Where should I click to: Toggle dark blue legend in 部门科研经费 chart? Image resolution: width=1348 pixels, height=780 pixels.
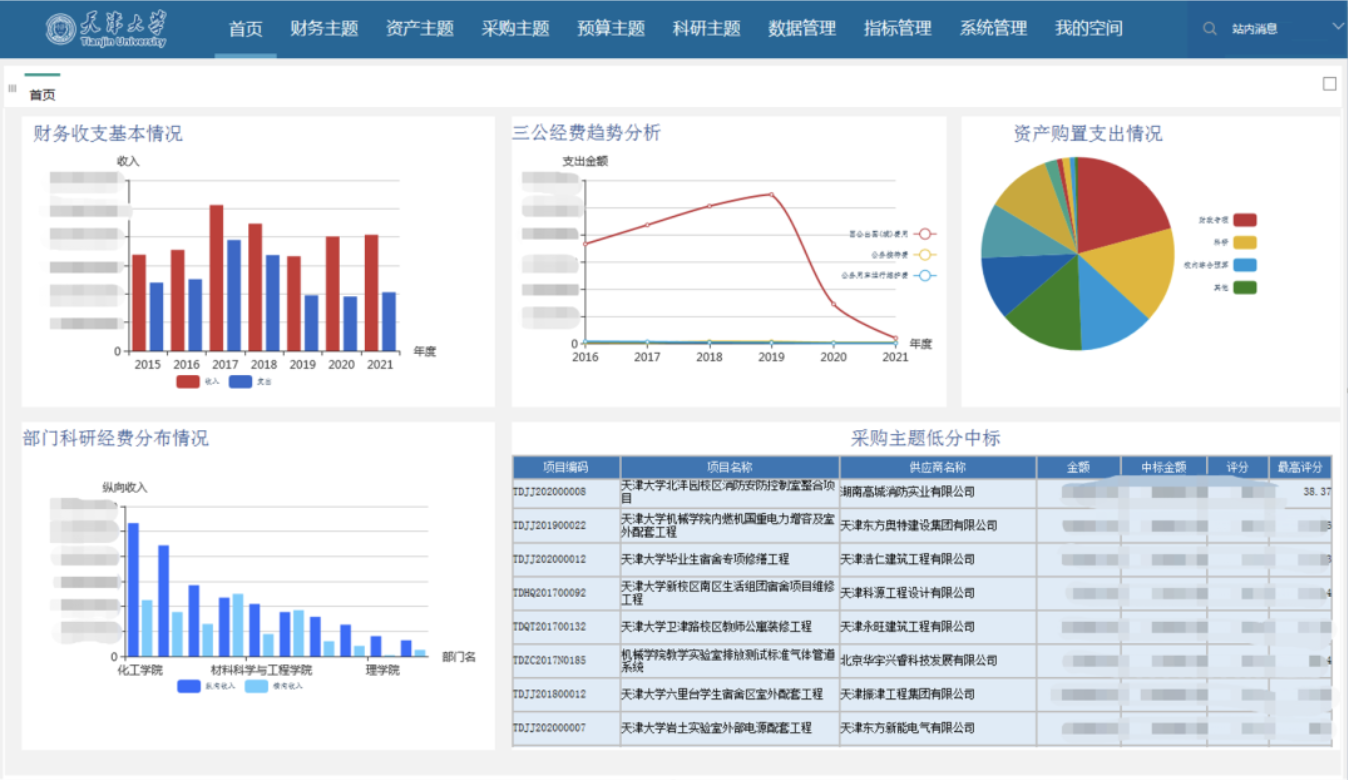point(189,686)
